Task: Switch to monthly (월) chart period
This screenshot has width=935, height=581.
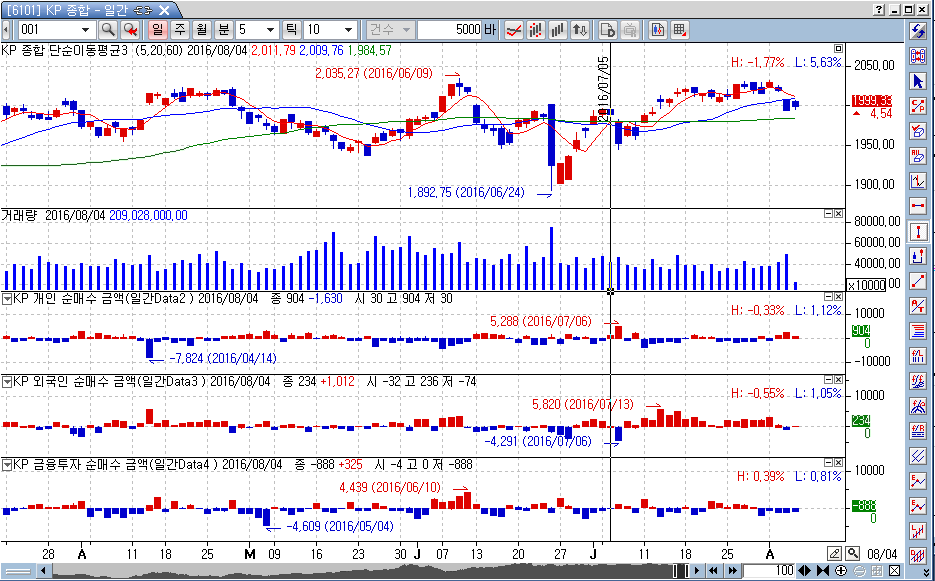Action: tap(201, 30)
